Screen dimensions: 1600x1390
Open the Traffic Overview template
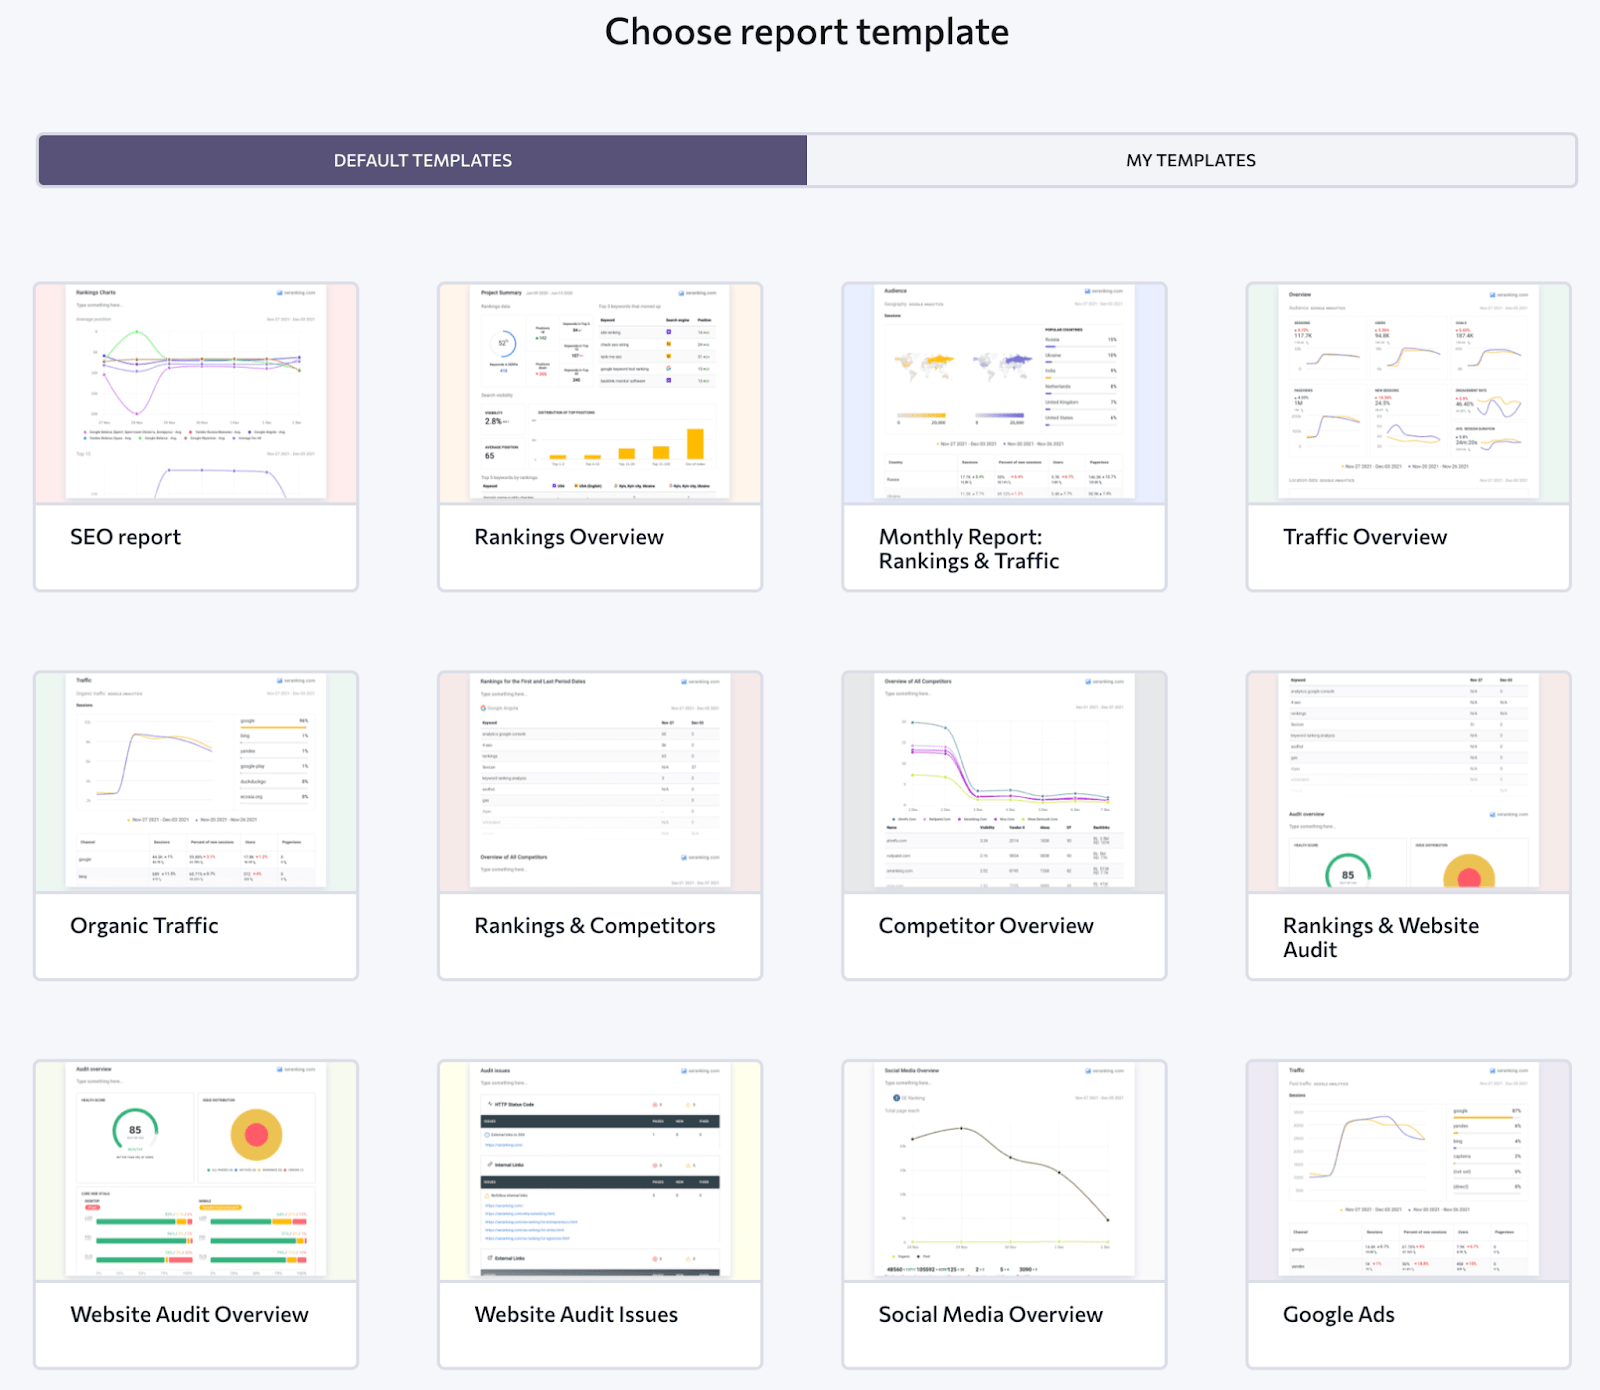[x=1406, y=395]
